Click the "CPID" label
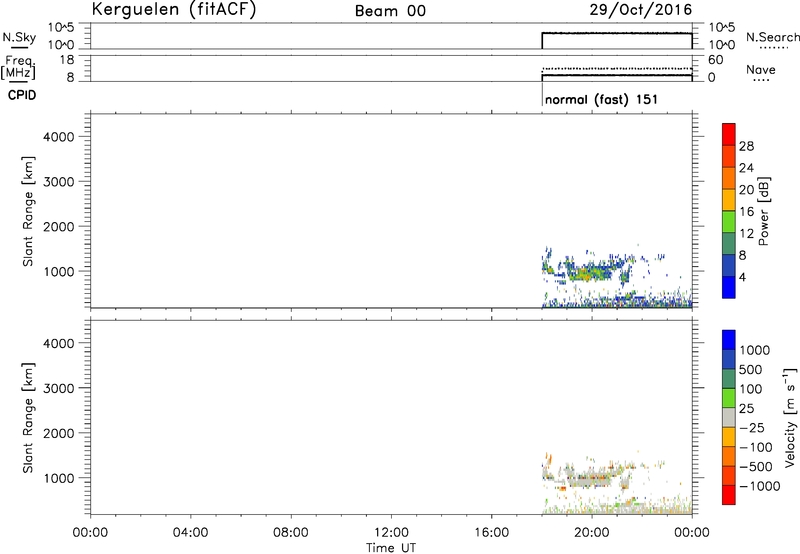 click(x=22, y=95)
